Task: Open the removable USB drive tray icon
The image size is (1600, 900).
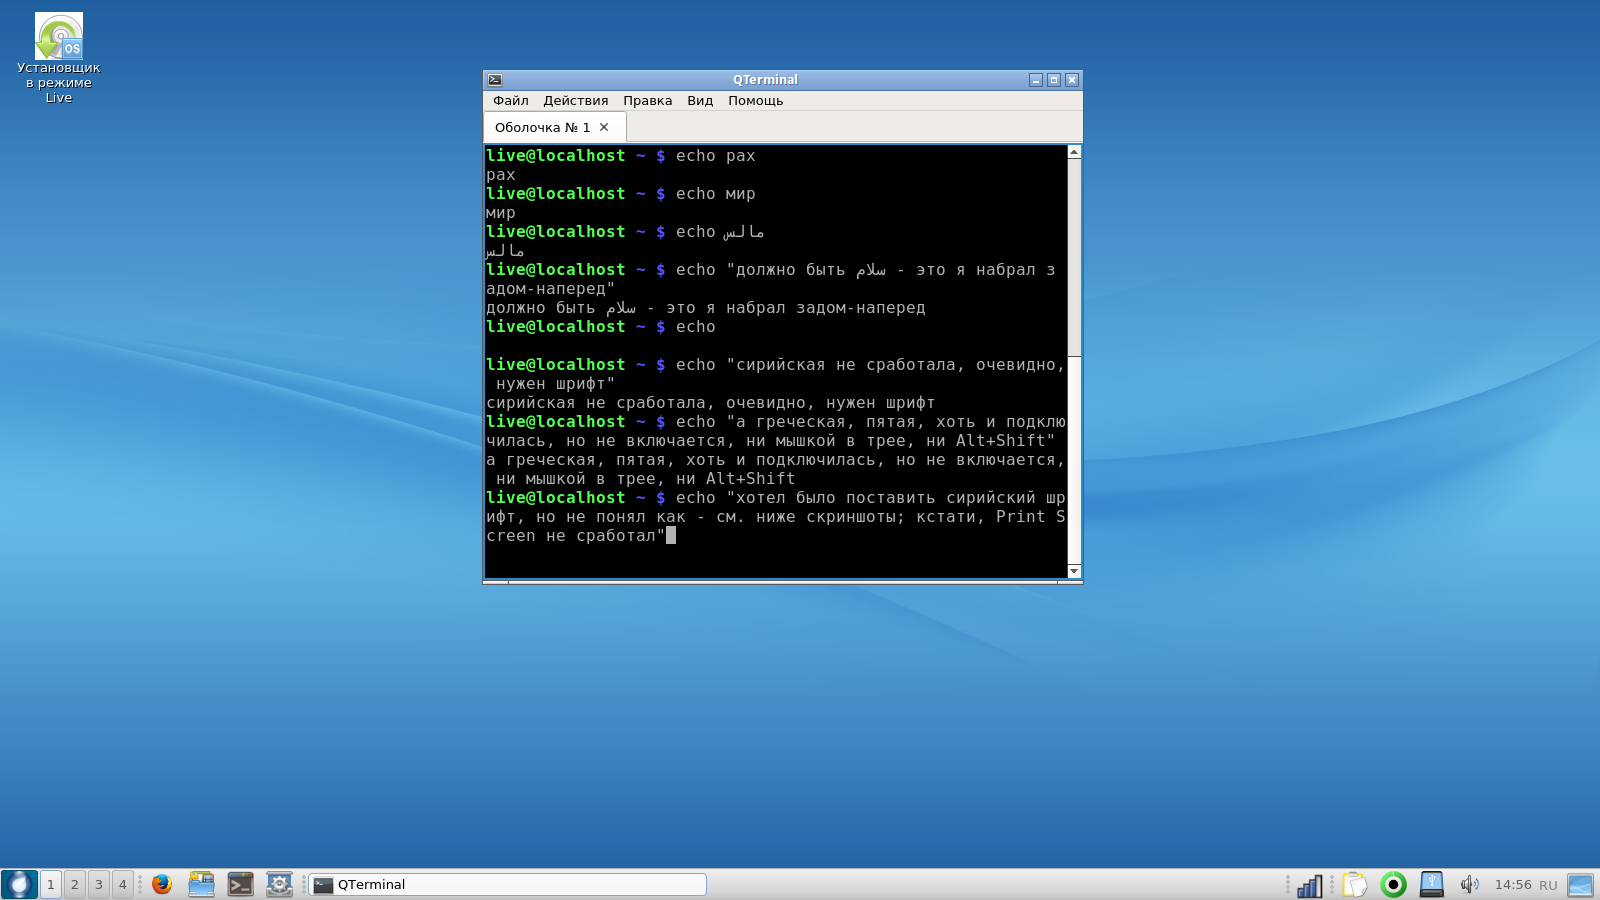Action: click(x=1432, y=884)
